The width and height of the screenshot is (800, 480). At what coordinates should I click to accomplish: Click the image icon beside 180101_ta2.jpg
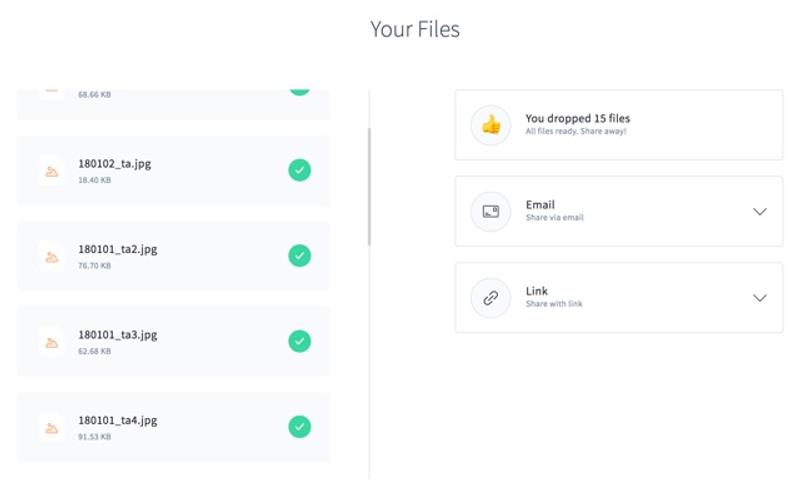[x=52, y=258]
